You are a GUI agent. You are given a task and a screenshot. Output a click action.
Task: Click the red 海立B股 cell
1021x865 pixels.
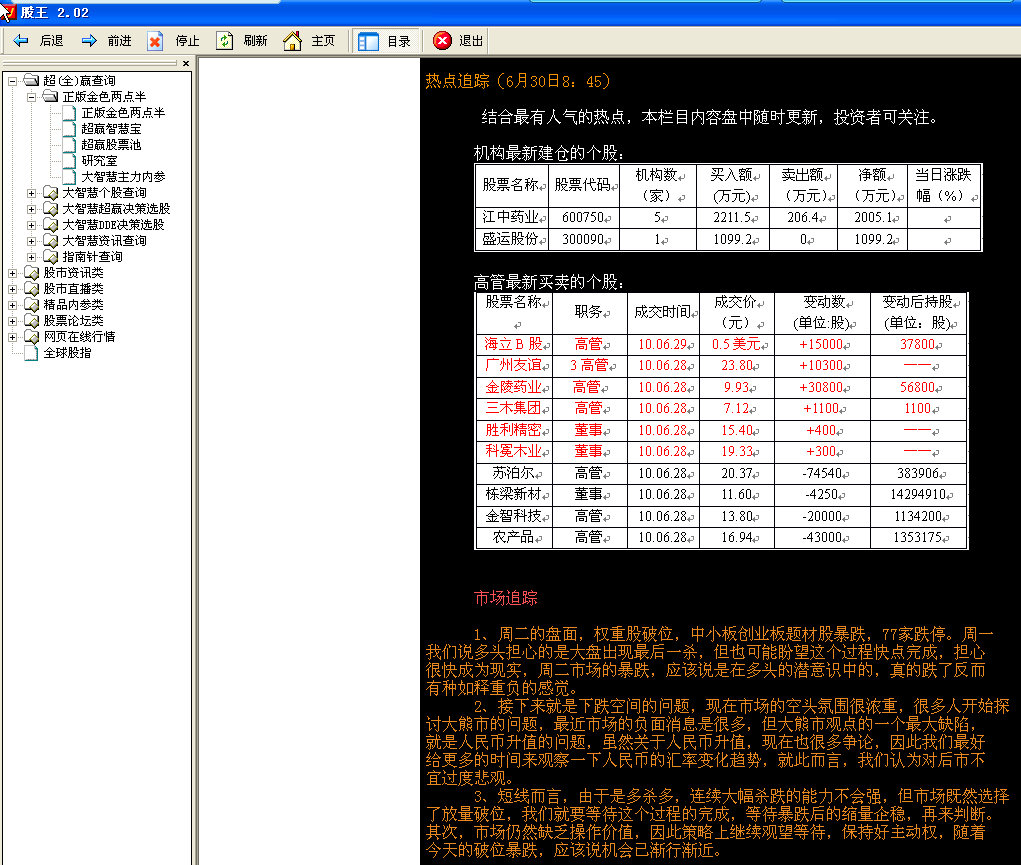pyautogui.click(x=514, y=344)
